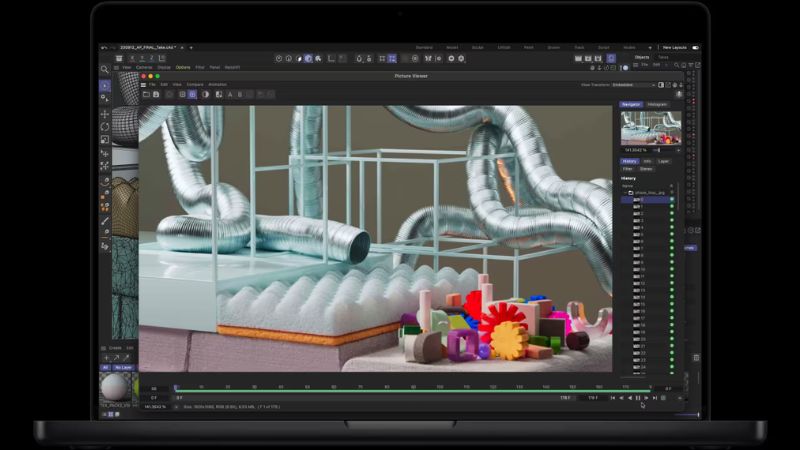This screenshot has height=450, width=800.
Task: Collapse the render folder in History list
Action: click(625, 192)
